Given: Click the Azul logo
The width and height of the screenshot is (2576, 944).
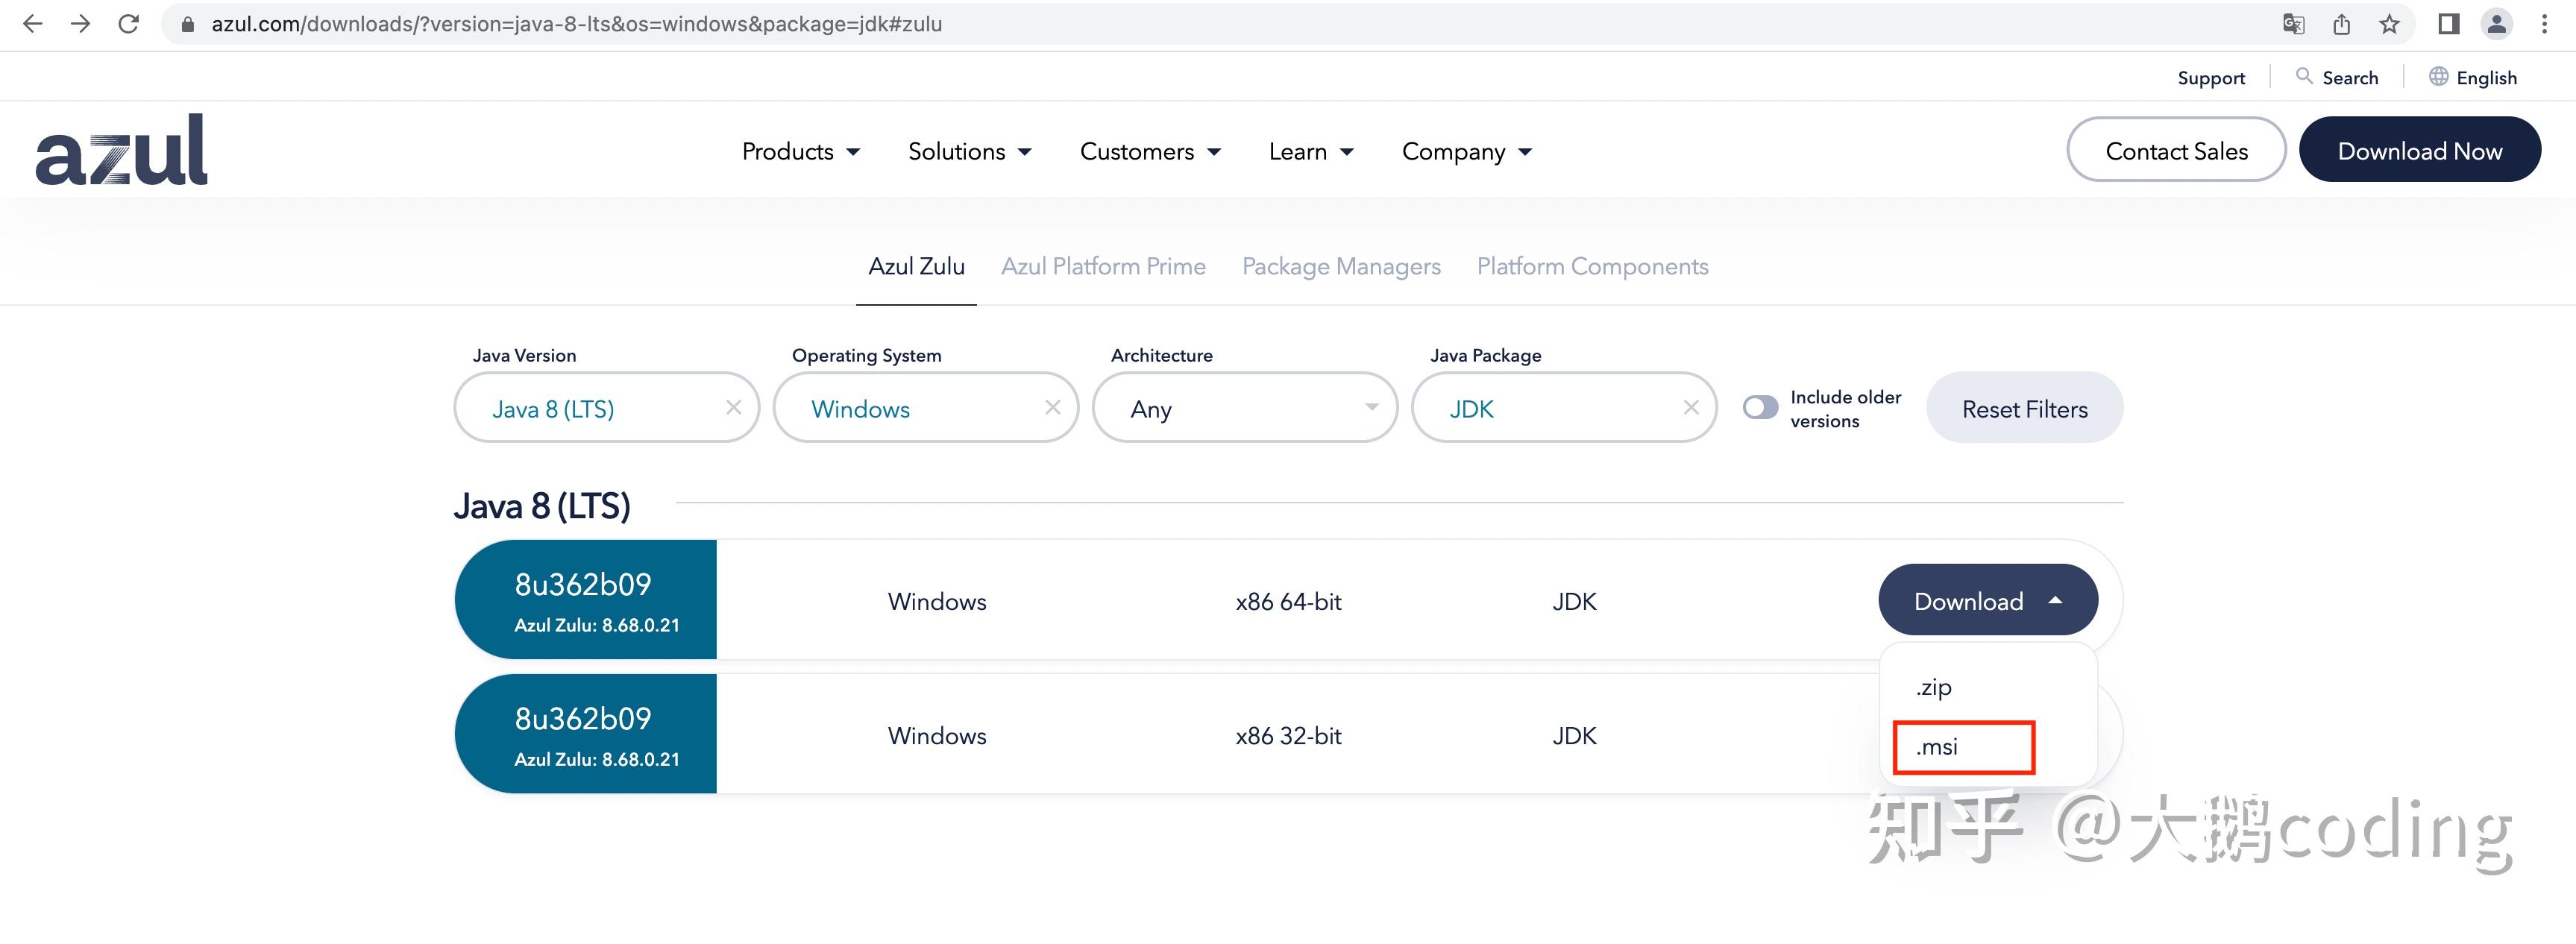Looking at the screenshot, I should point(121,150).
